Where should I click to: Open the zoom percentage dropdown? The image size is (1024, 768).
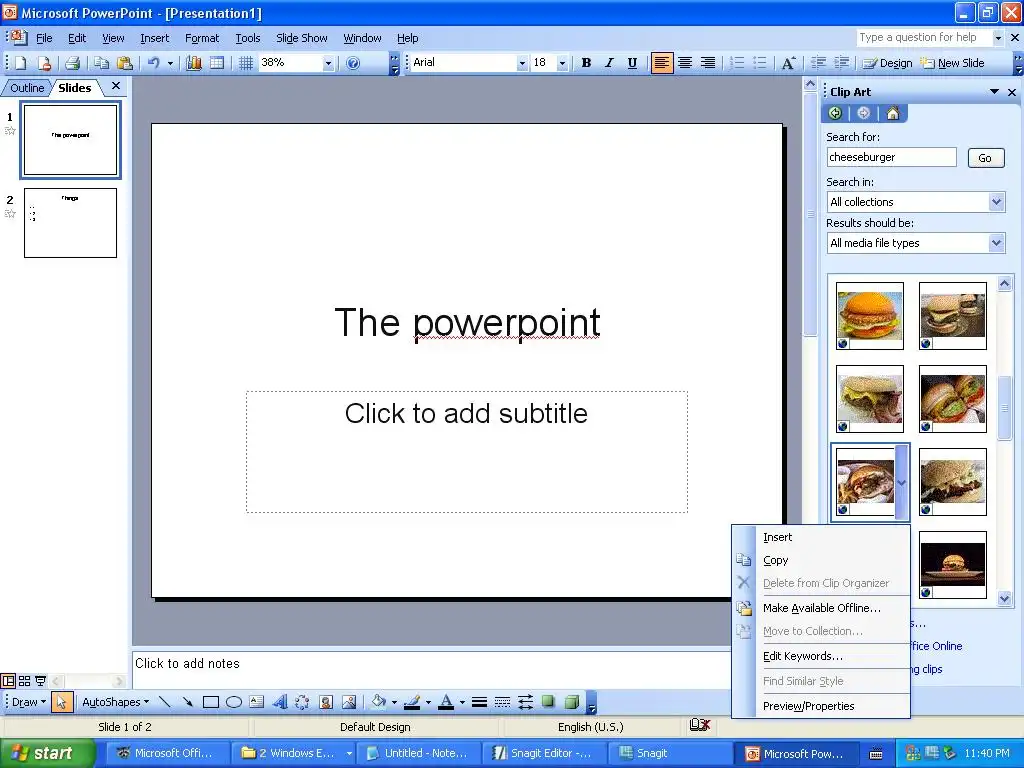coord(328,63)
